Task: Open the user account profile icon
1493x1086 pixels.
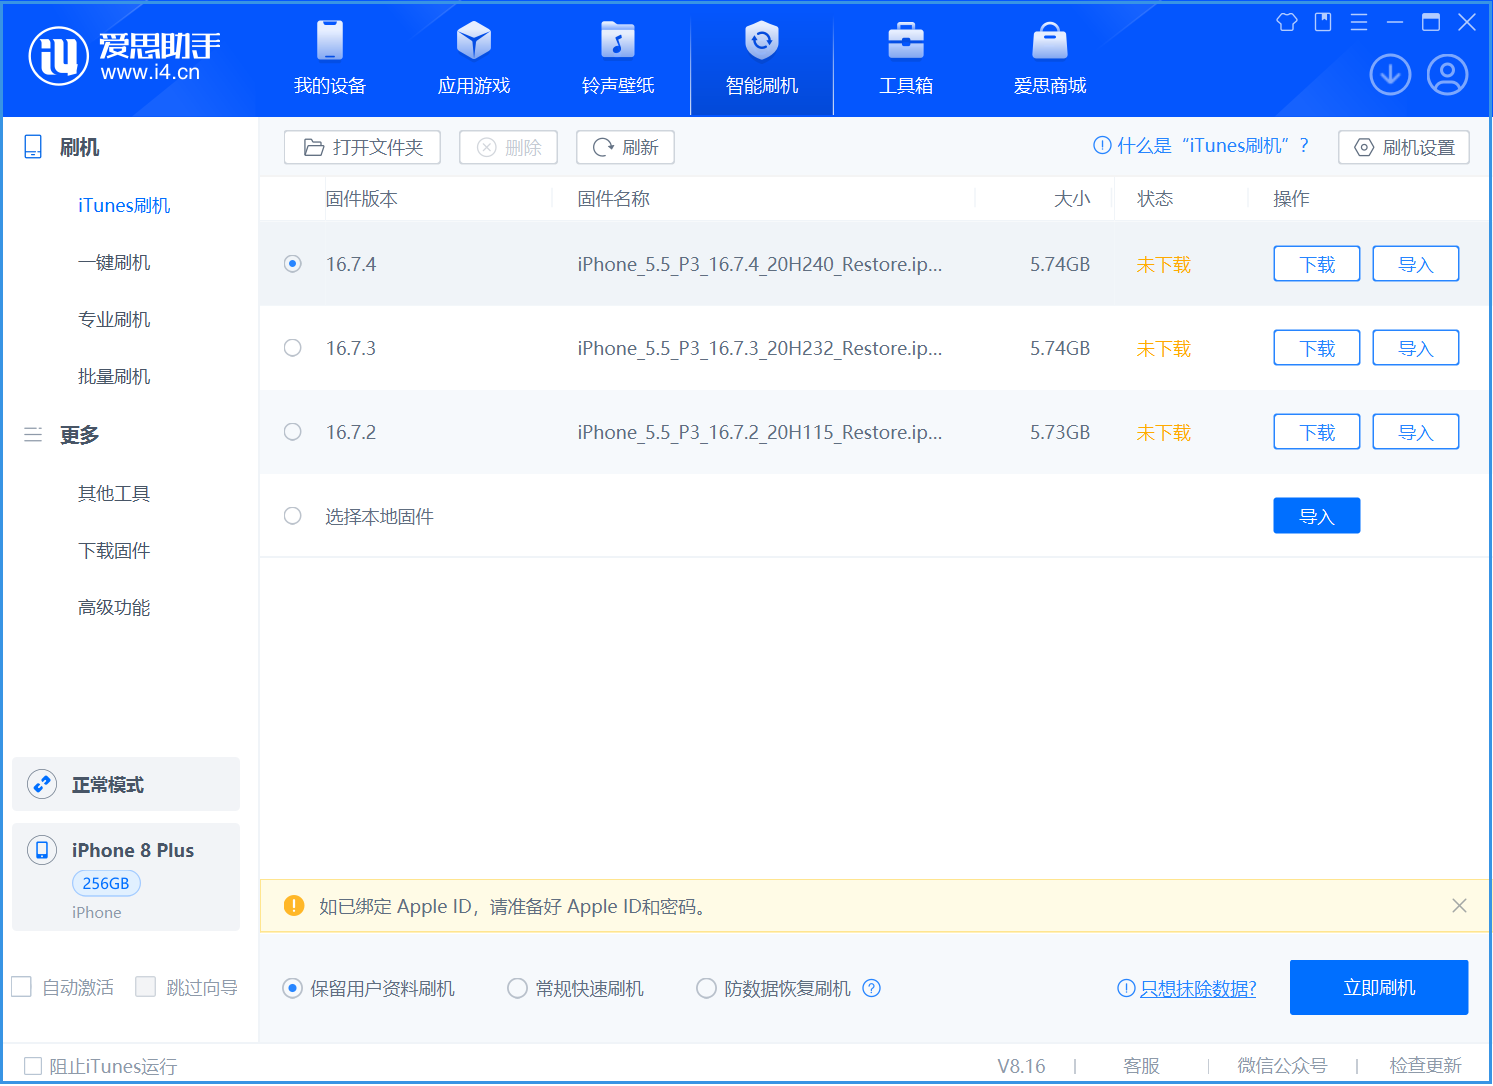Action: click(1446, 75)
